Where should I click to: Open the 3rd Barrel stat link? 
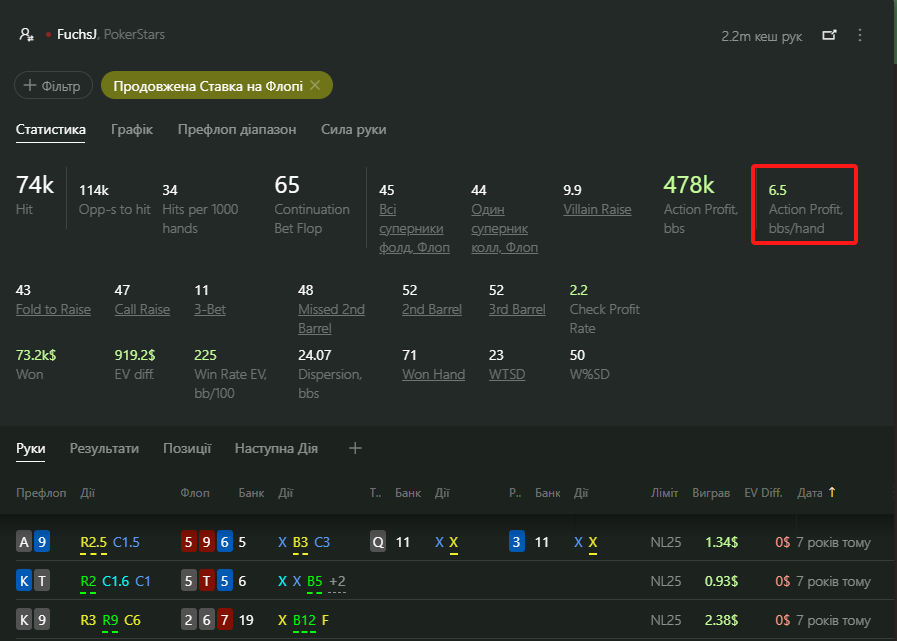517,310
